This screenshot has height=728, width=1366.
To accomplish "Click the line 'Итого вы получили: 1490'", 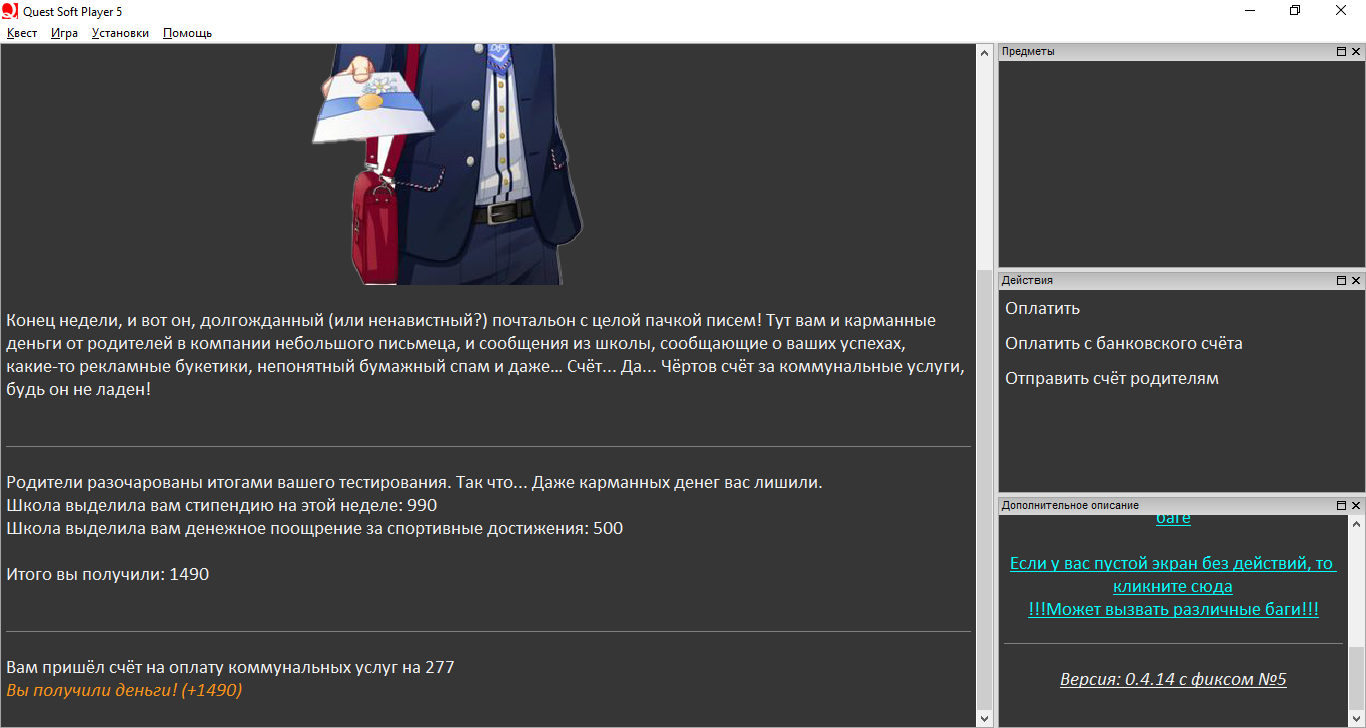I will click(x=108, y=575).
